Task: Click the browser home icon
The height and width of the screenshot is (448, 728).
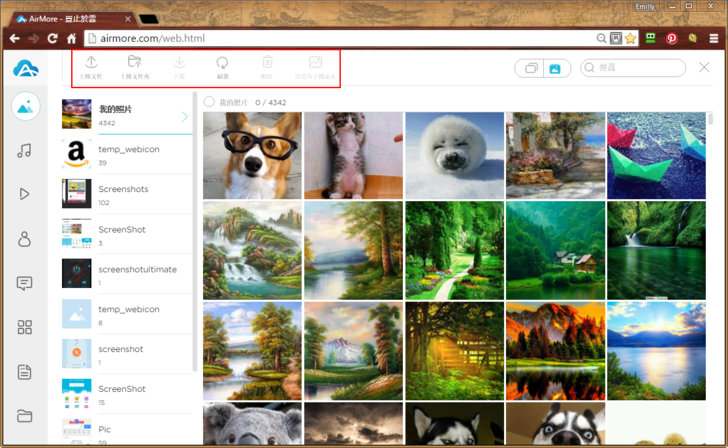Action: 72,39
